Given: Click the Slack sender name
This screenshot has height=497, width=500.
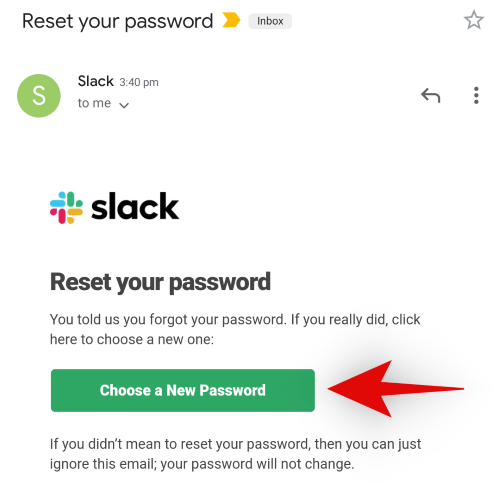Looking at the screenshot, I should pos(96,81).
